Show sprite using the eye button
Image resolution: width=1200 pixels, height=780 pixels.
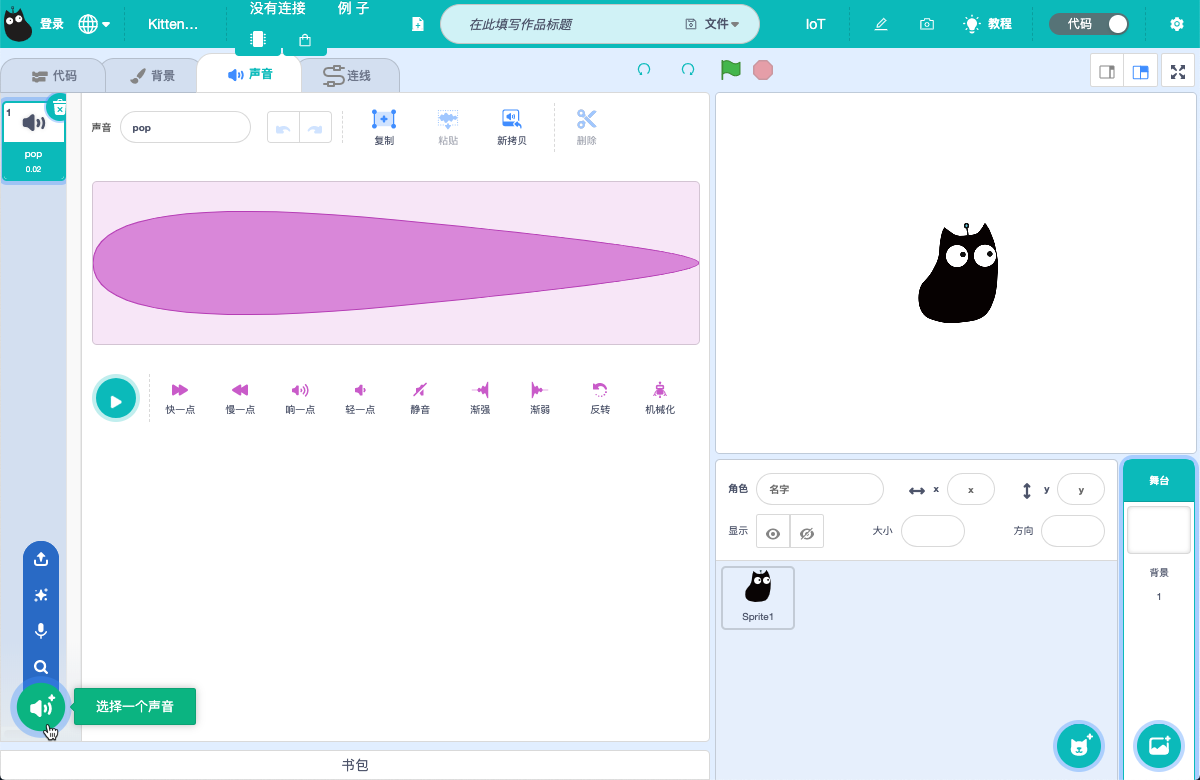click(773, 533)
